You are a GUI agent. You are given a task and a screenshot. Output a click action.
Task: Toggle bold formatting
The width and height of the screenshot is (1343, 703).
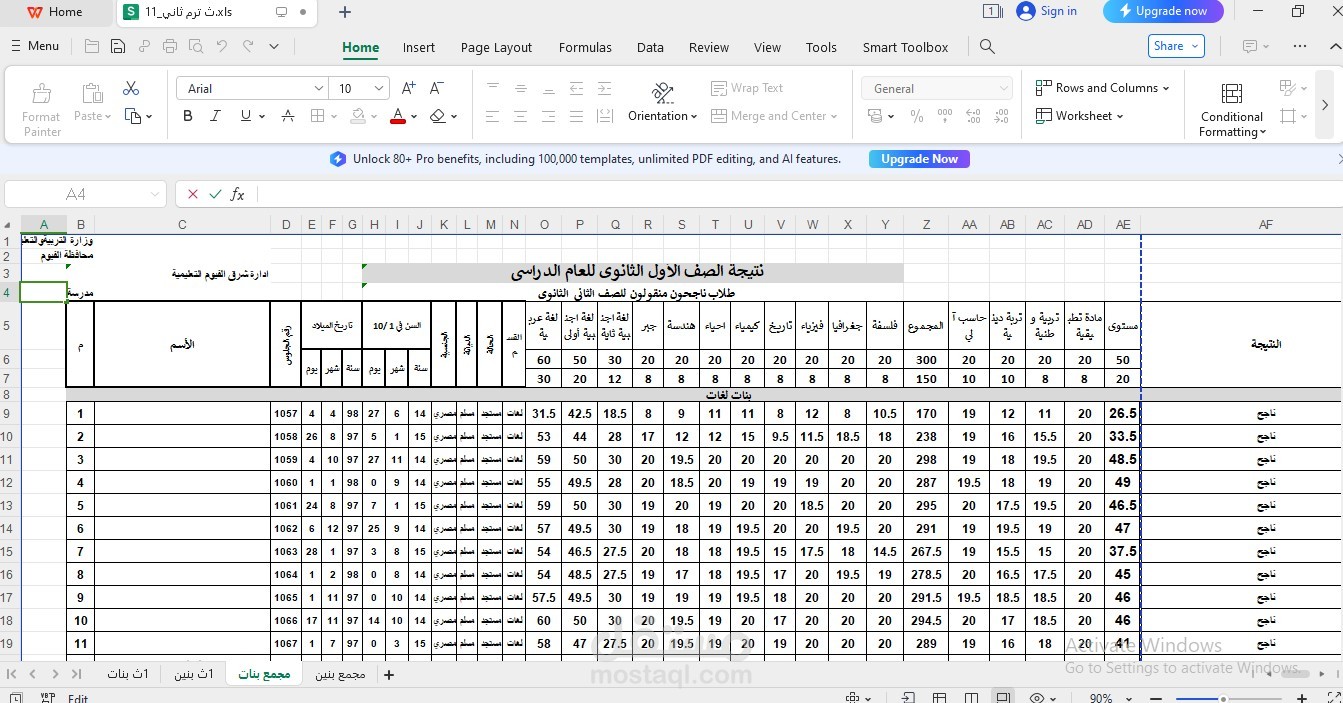[x=187, y=116]
